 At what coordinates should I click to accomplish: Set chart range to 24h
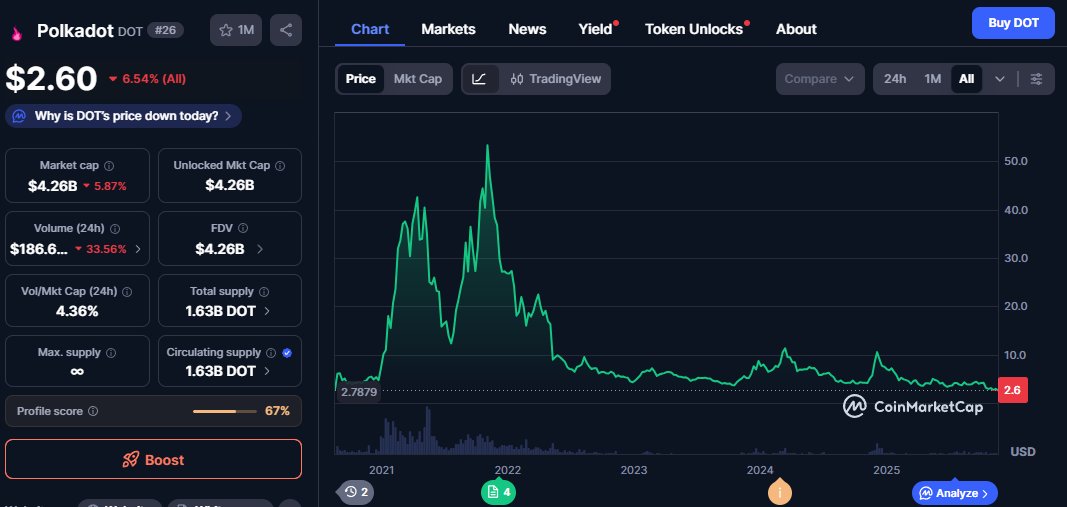pyautogui.click(x=895, y=79)
